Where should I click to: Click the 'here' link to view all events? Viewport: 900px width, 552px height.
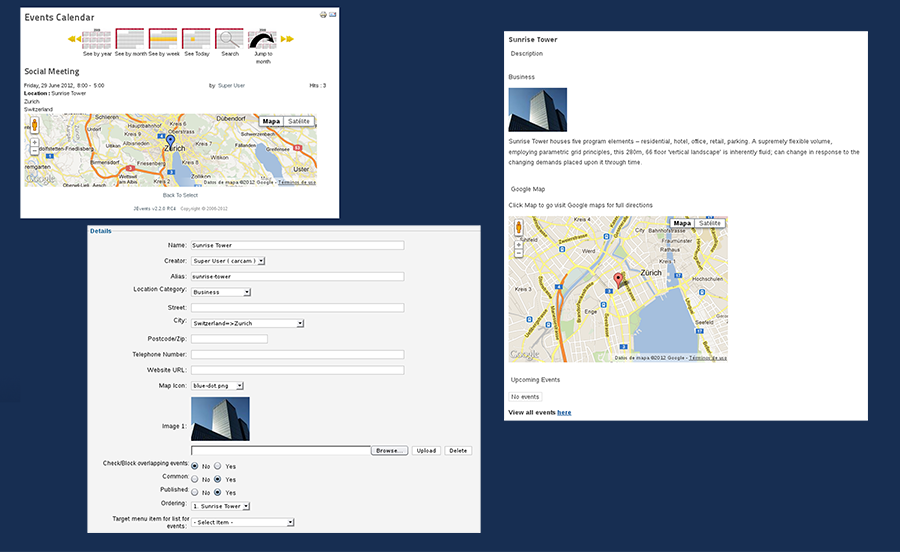click(564, 412)
